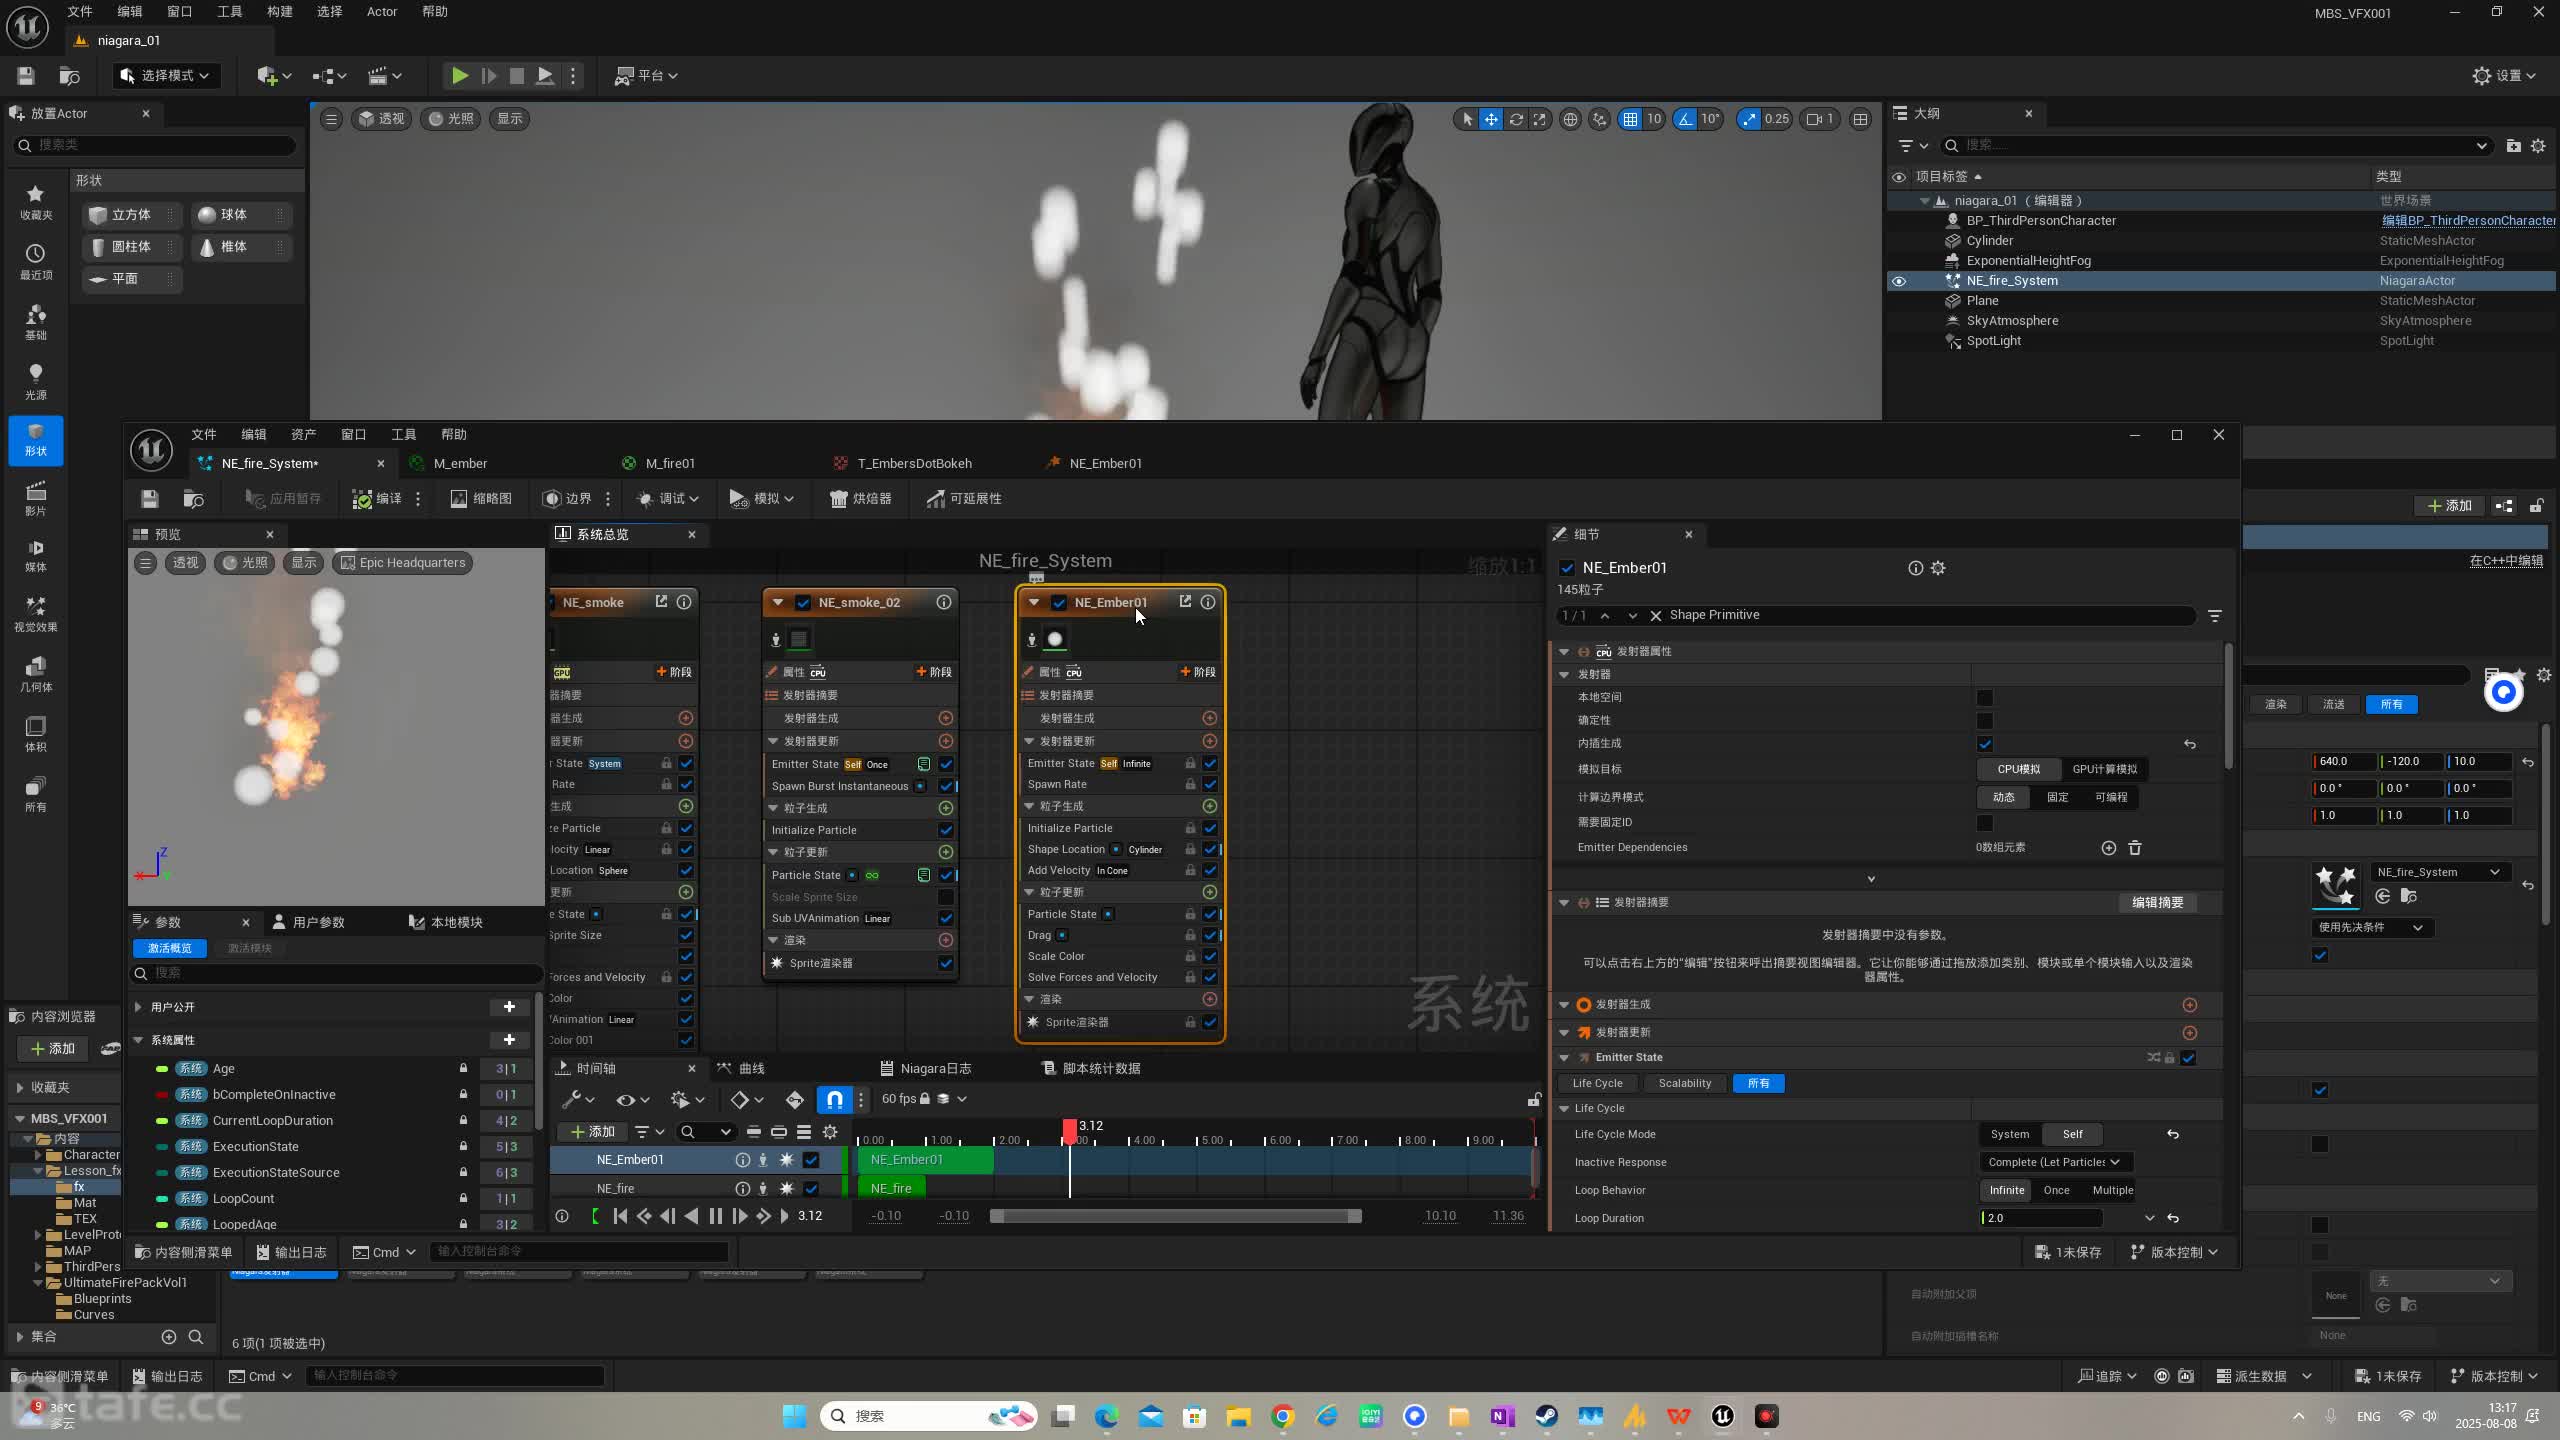Add a module to NE_Ember01 粒子更新 stage

tap(1209, 892)
